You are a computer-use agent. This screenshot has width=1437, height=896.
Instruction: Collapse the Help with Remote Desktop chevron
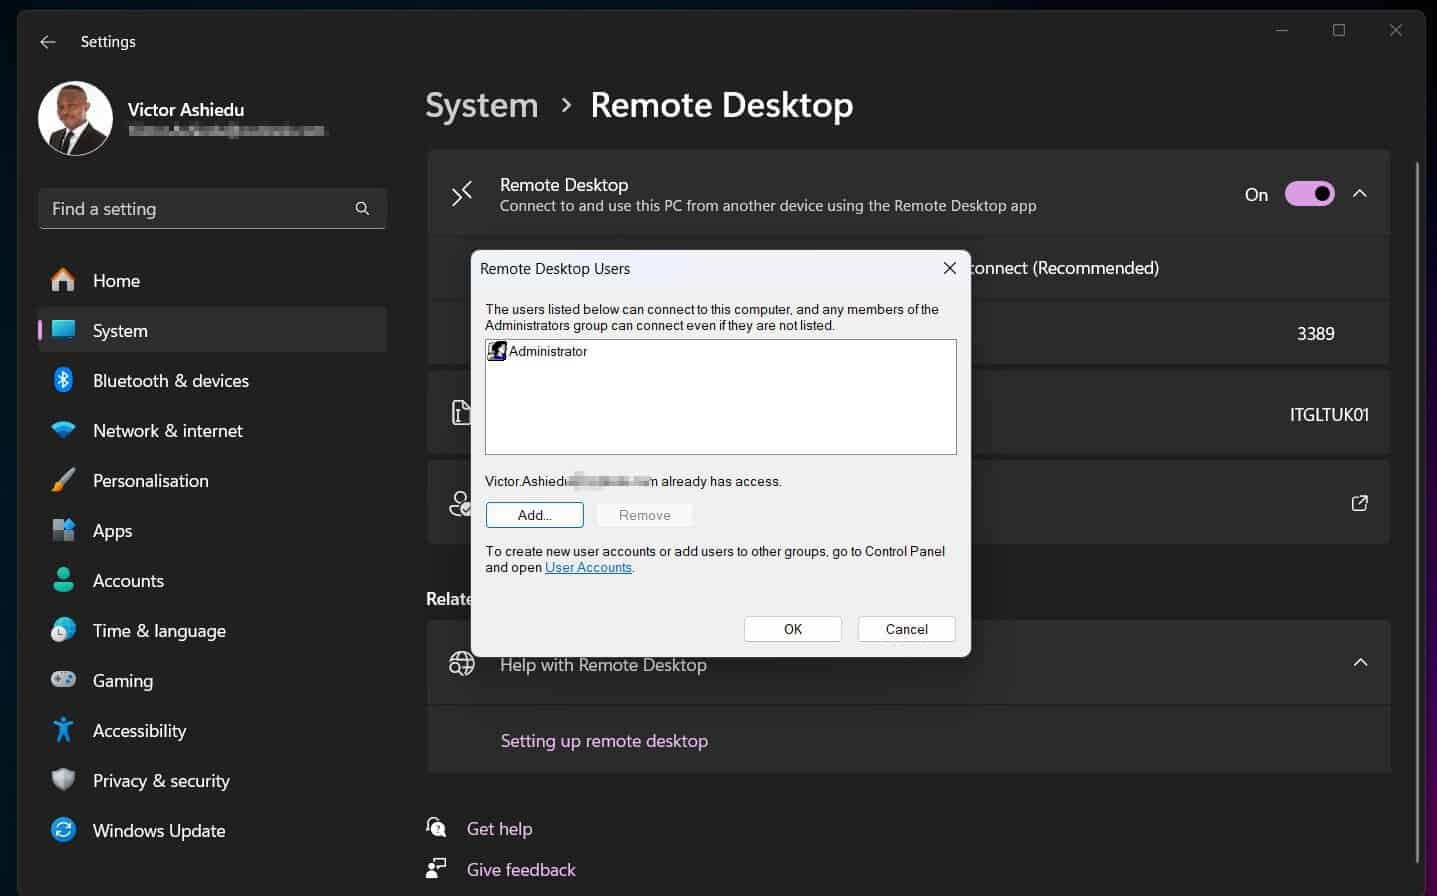click(x=1360, y=662)
